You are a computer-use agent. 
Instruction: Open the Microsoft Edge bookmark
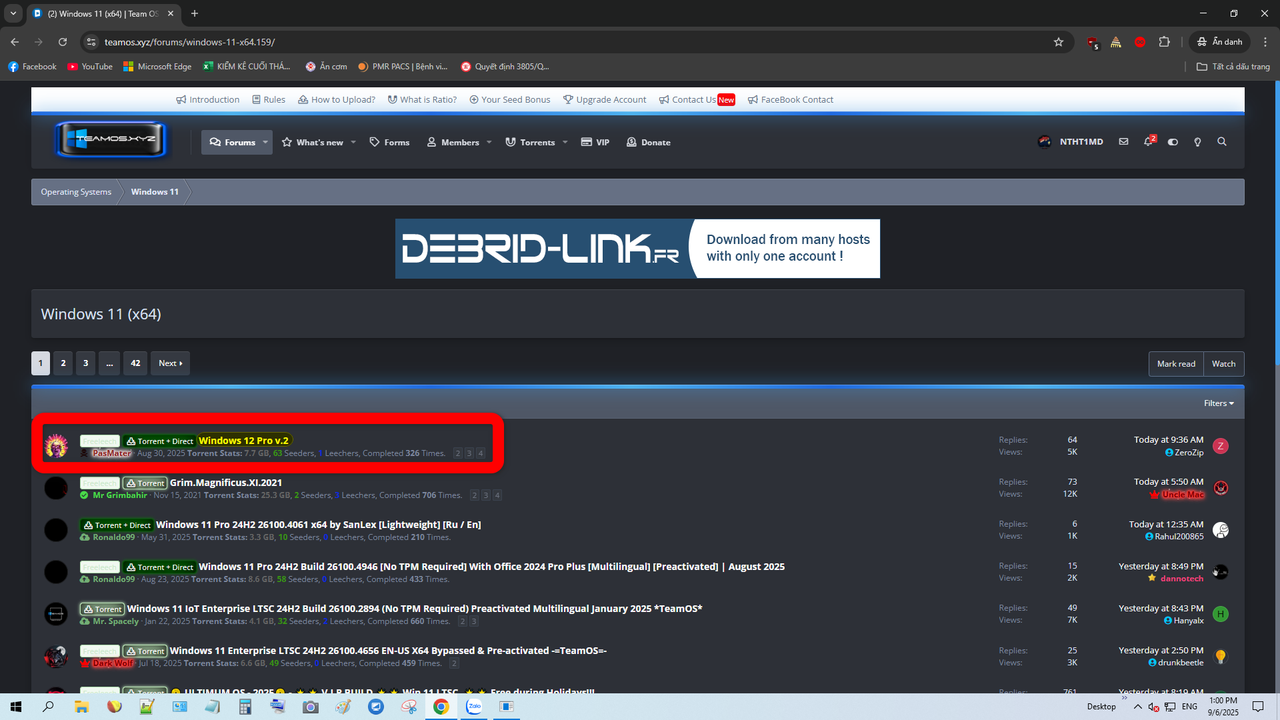tap(157, 67)
